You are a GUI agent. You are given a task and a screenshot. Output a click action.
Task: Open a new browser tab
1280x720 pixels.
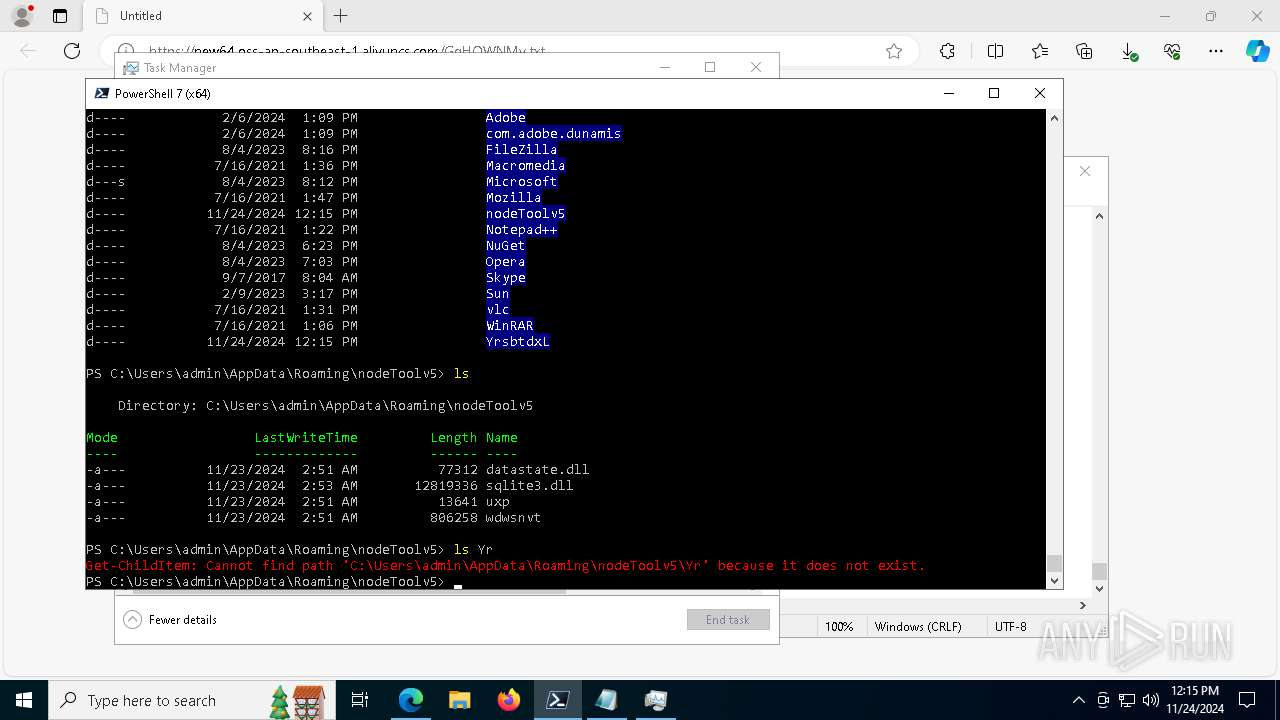[x=340, y=16]
